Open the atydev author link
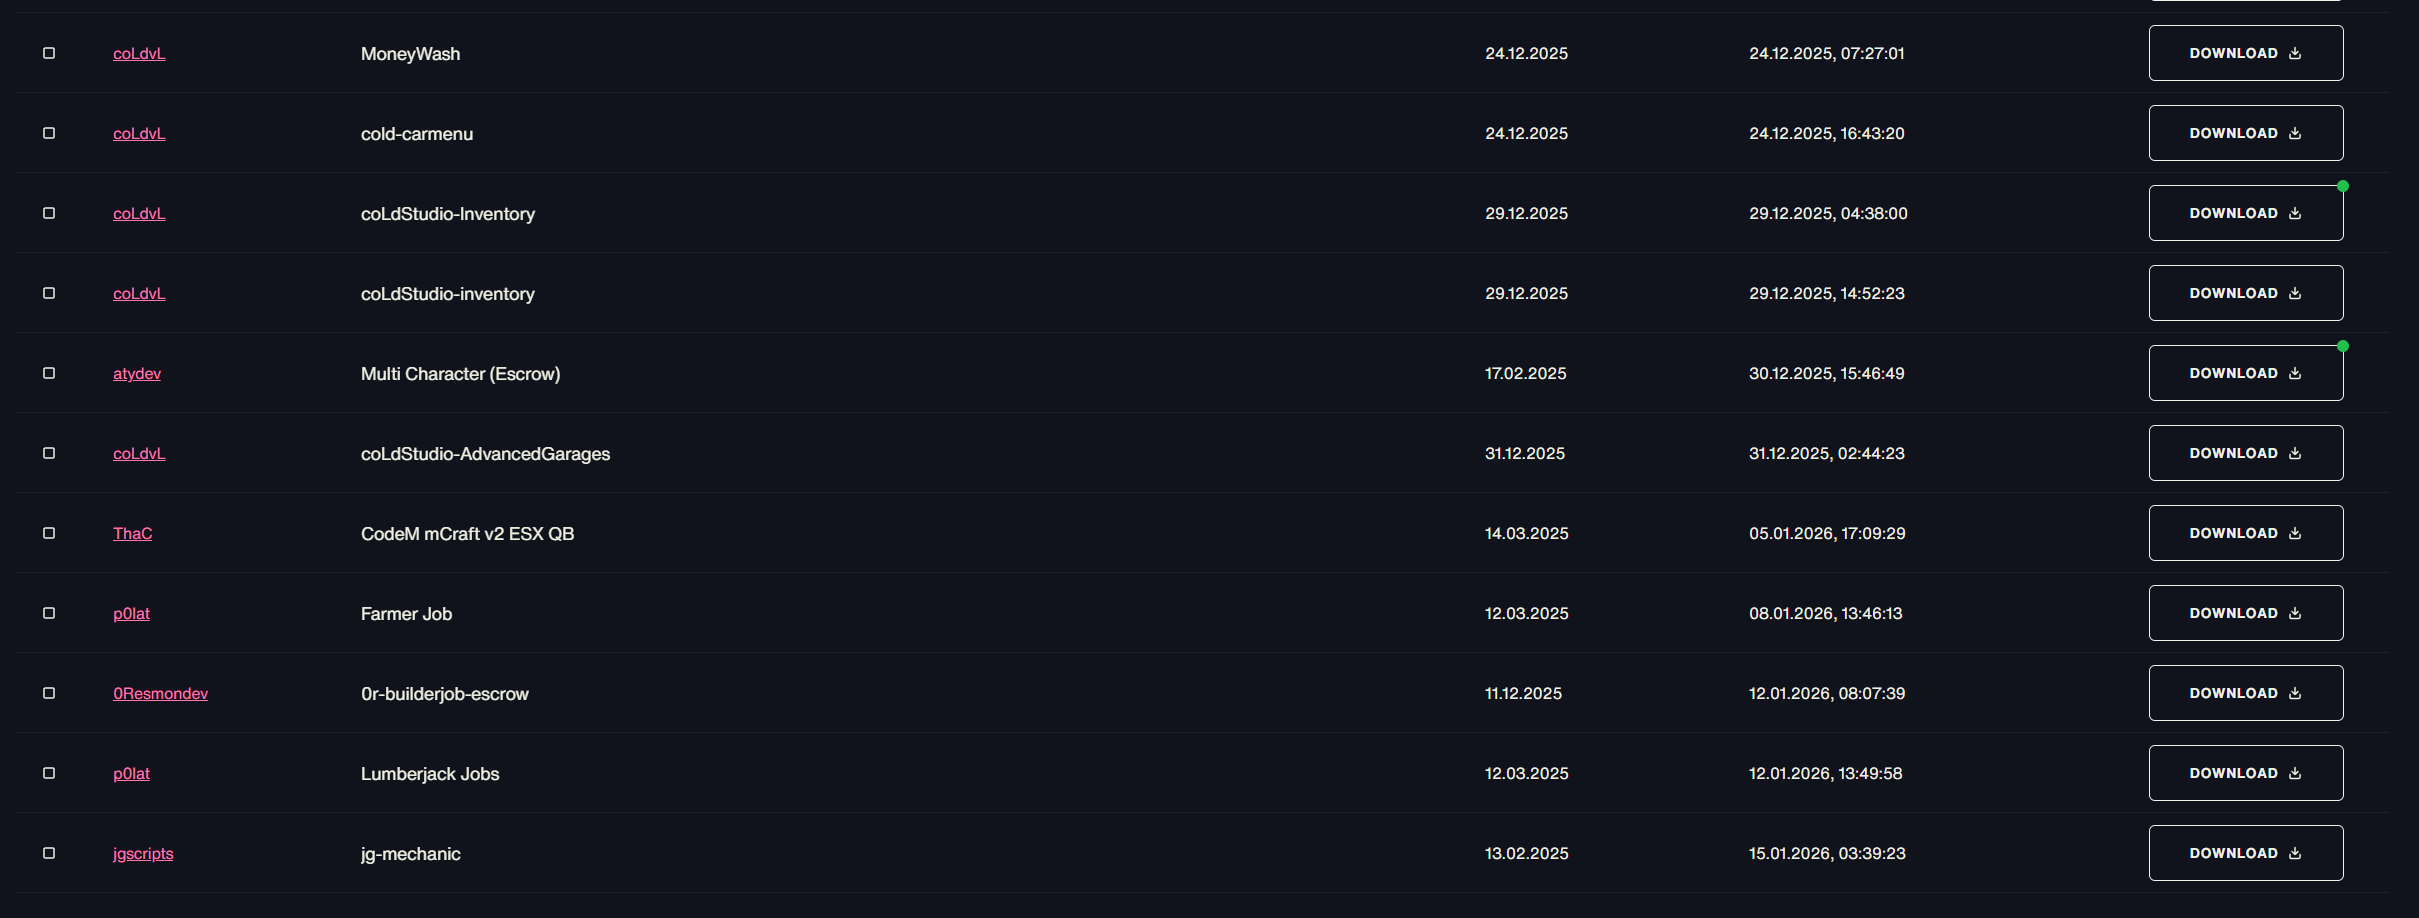 (x=137, y=373)
